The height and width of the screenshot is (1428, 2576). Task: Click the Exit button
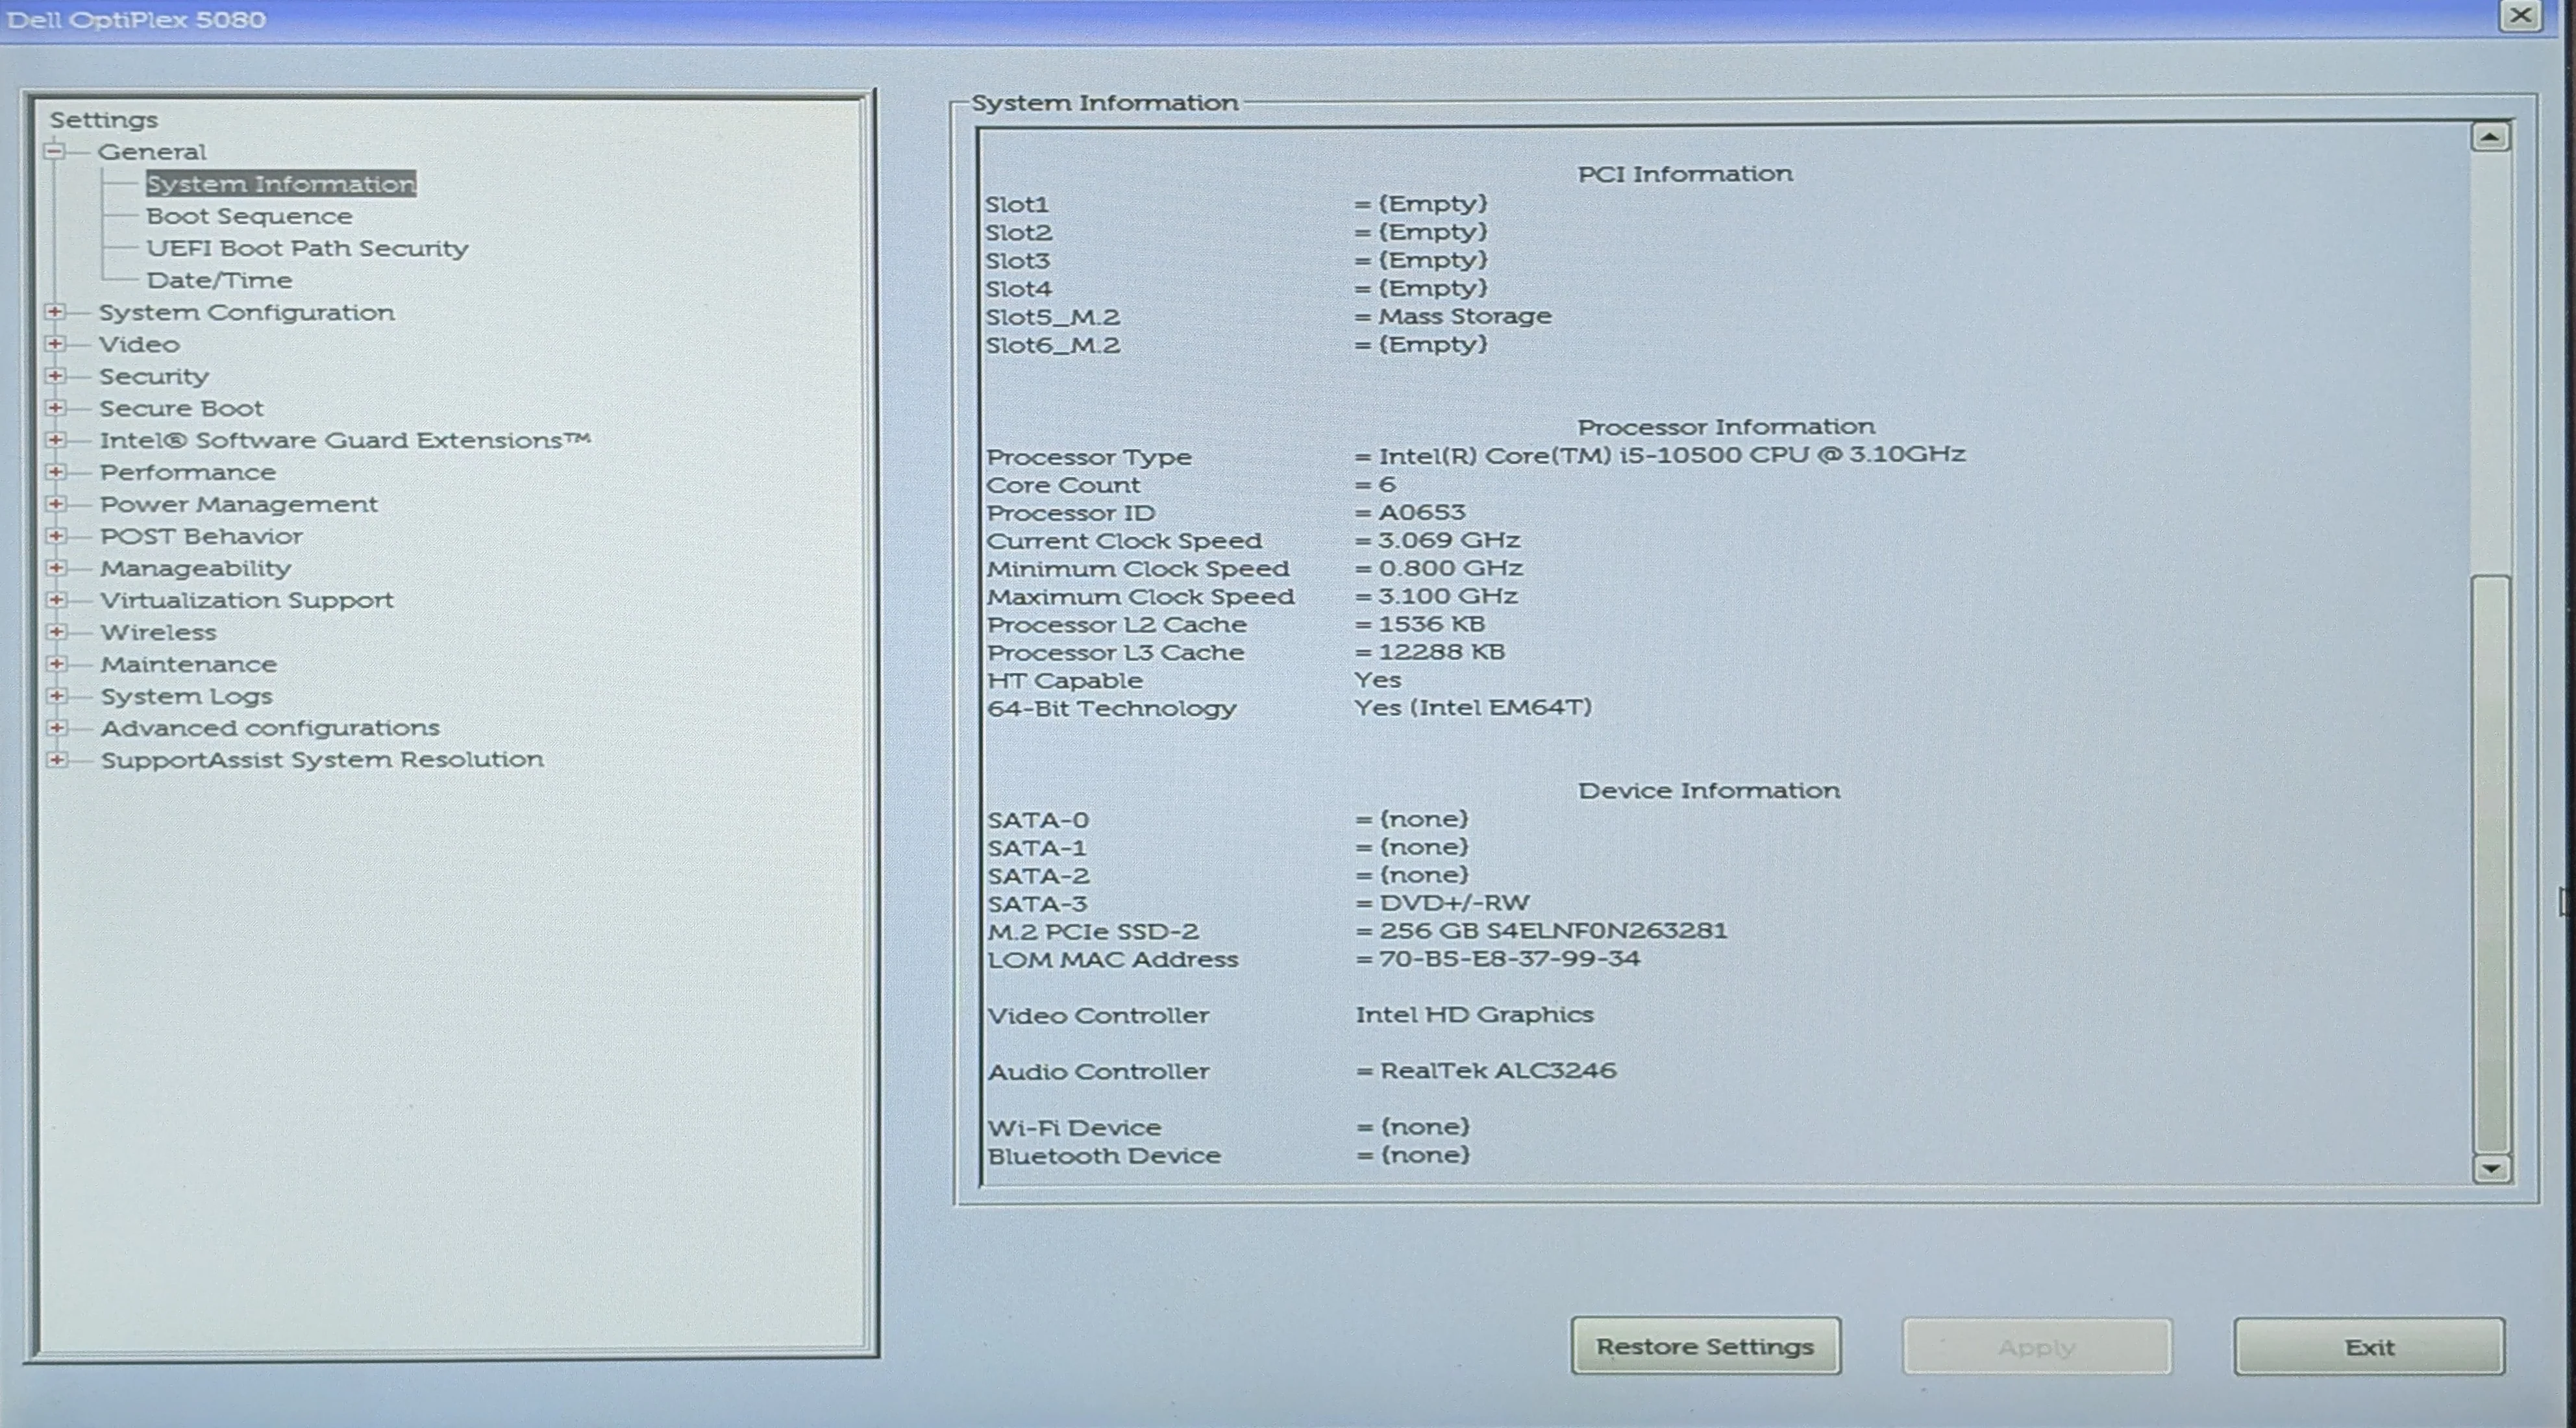(2369, 1347)
